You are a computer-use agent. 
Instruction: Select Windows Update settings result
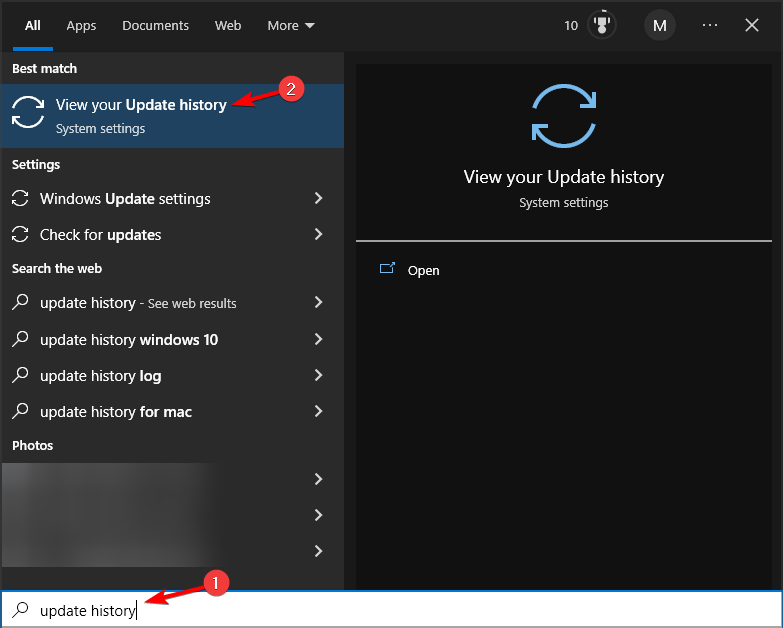tap(173, 199)
